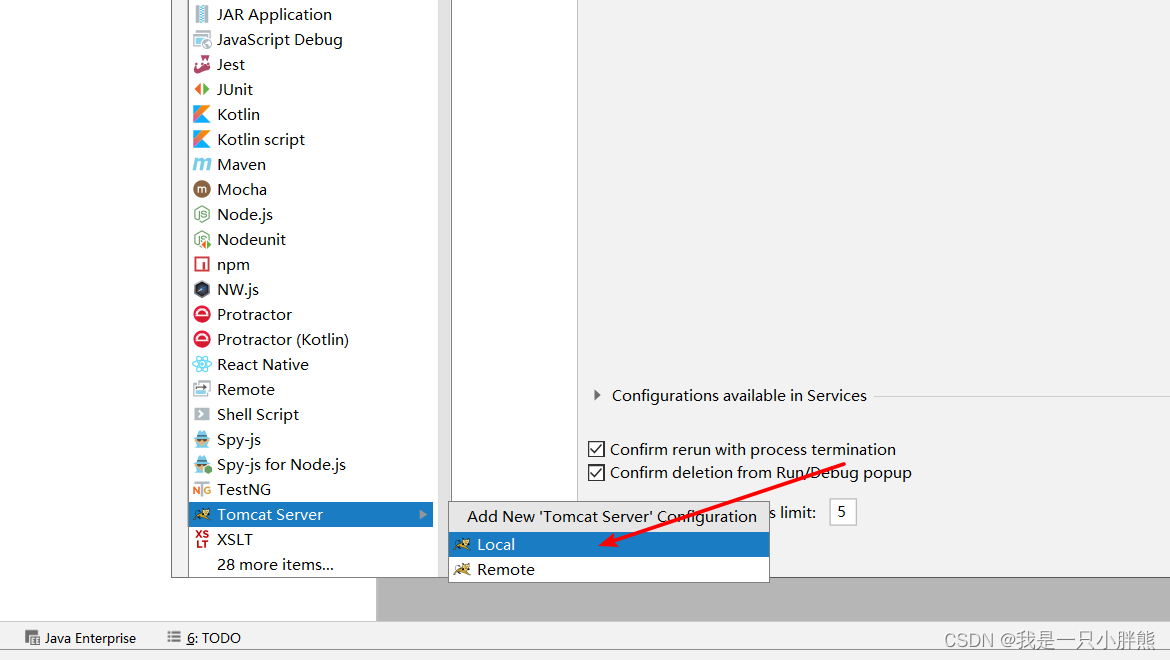Open the Java Enterprise tool window
Screen dimensions: 1170x660
coord(81,638)
